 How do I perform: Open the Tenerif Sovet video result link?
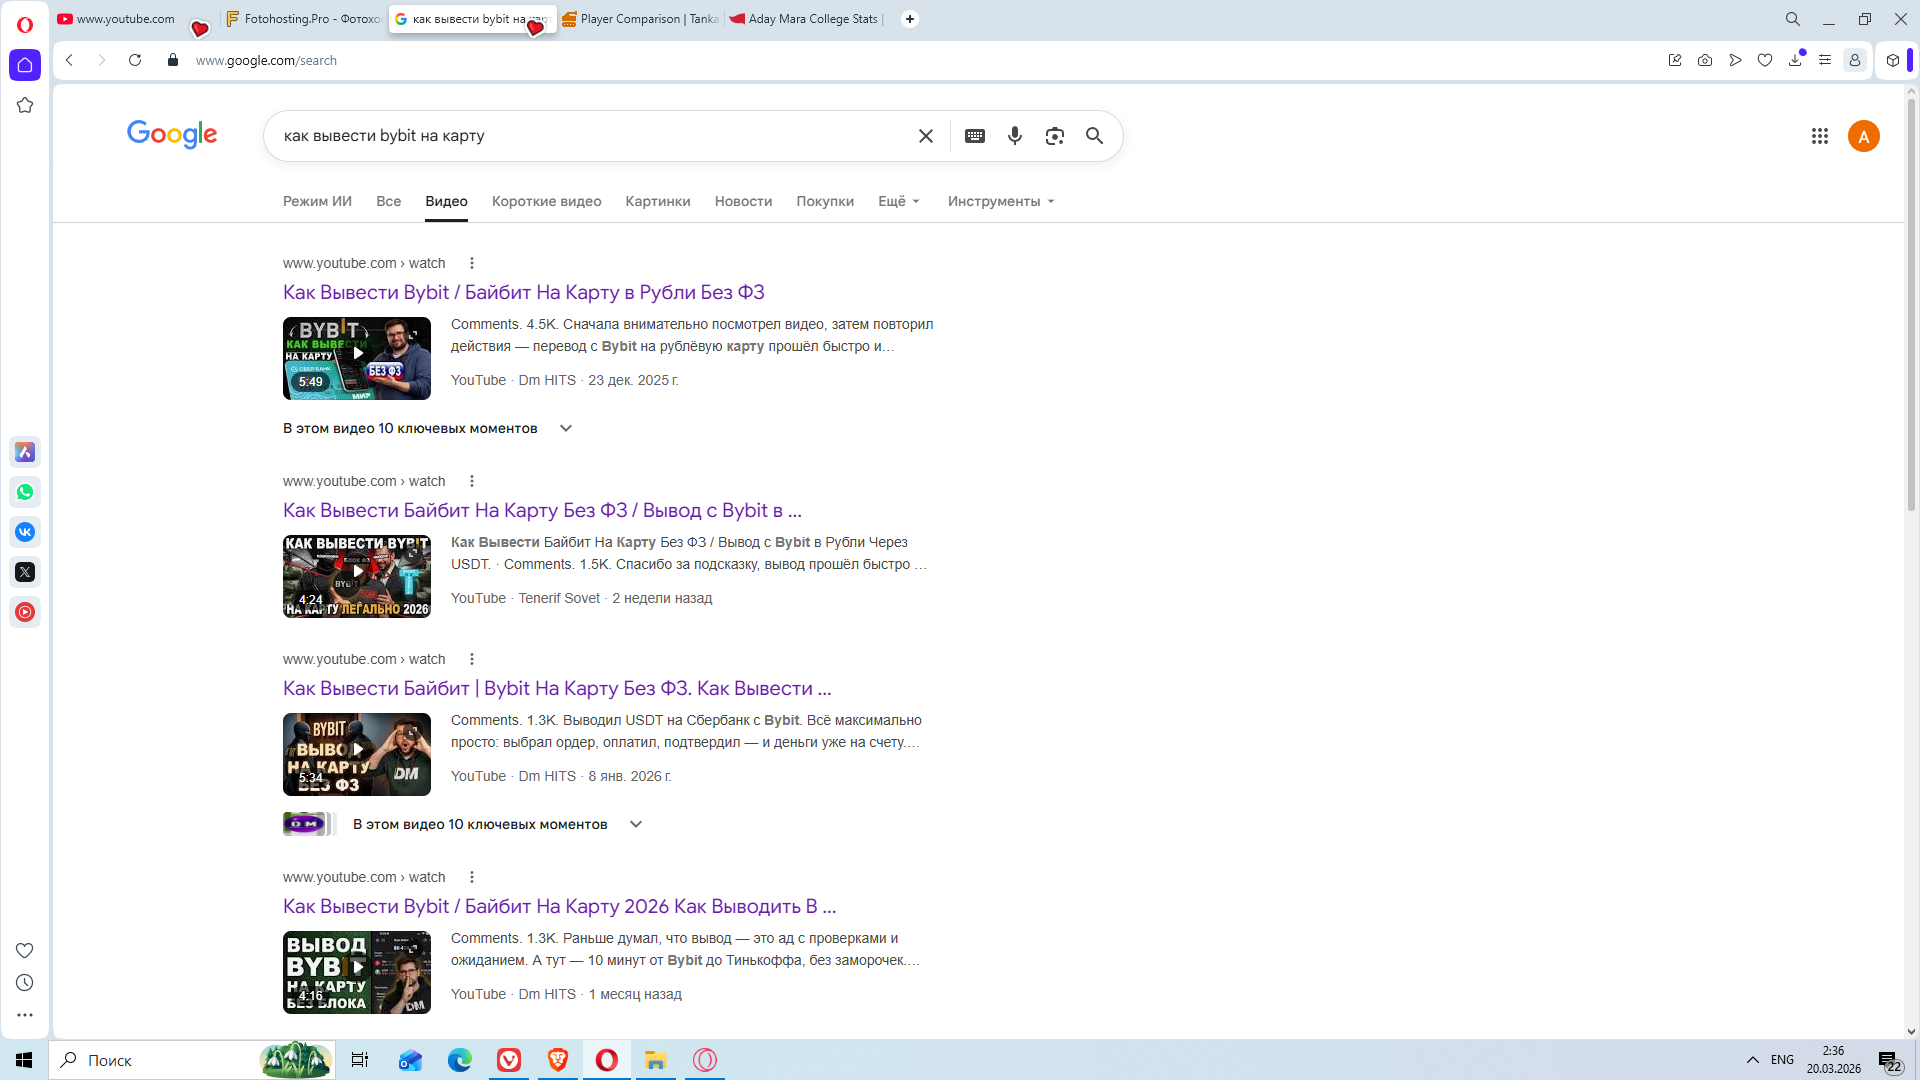point(541,510)
